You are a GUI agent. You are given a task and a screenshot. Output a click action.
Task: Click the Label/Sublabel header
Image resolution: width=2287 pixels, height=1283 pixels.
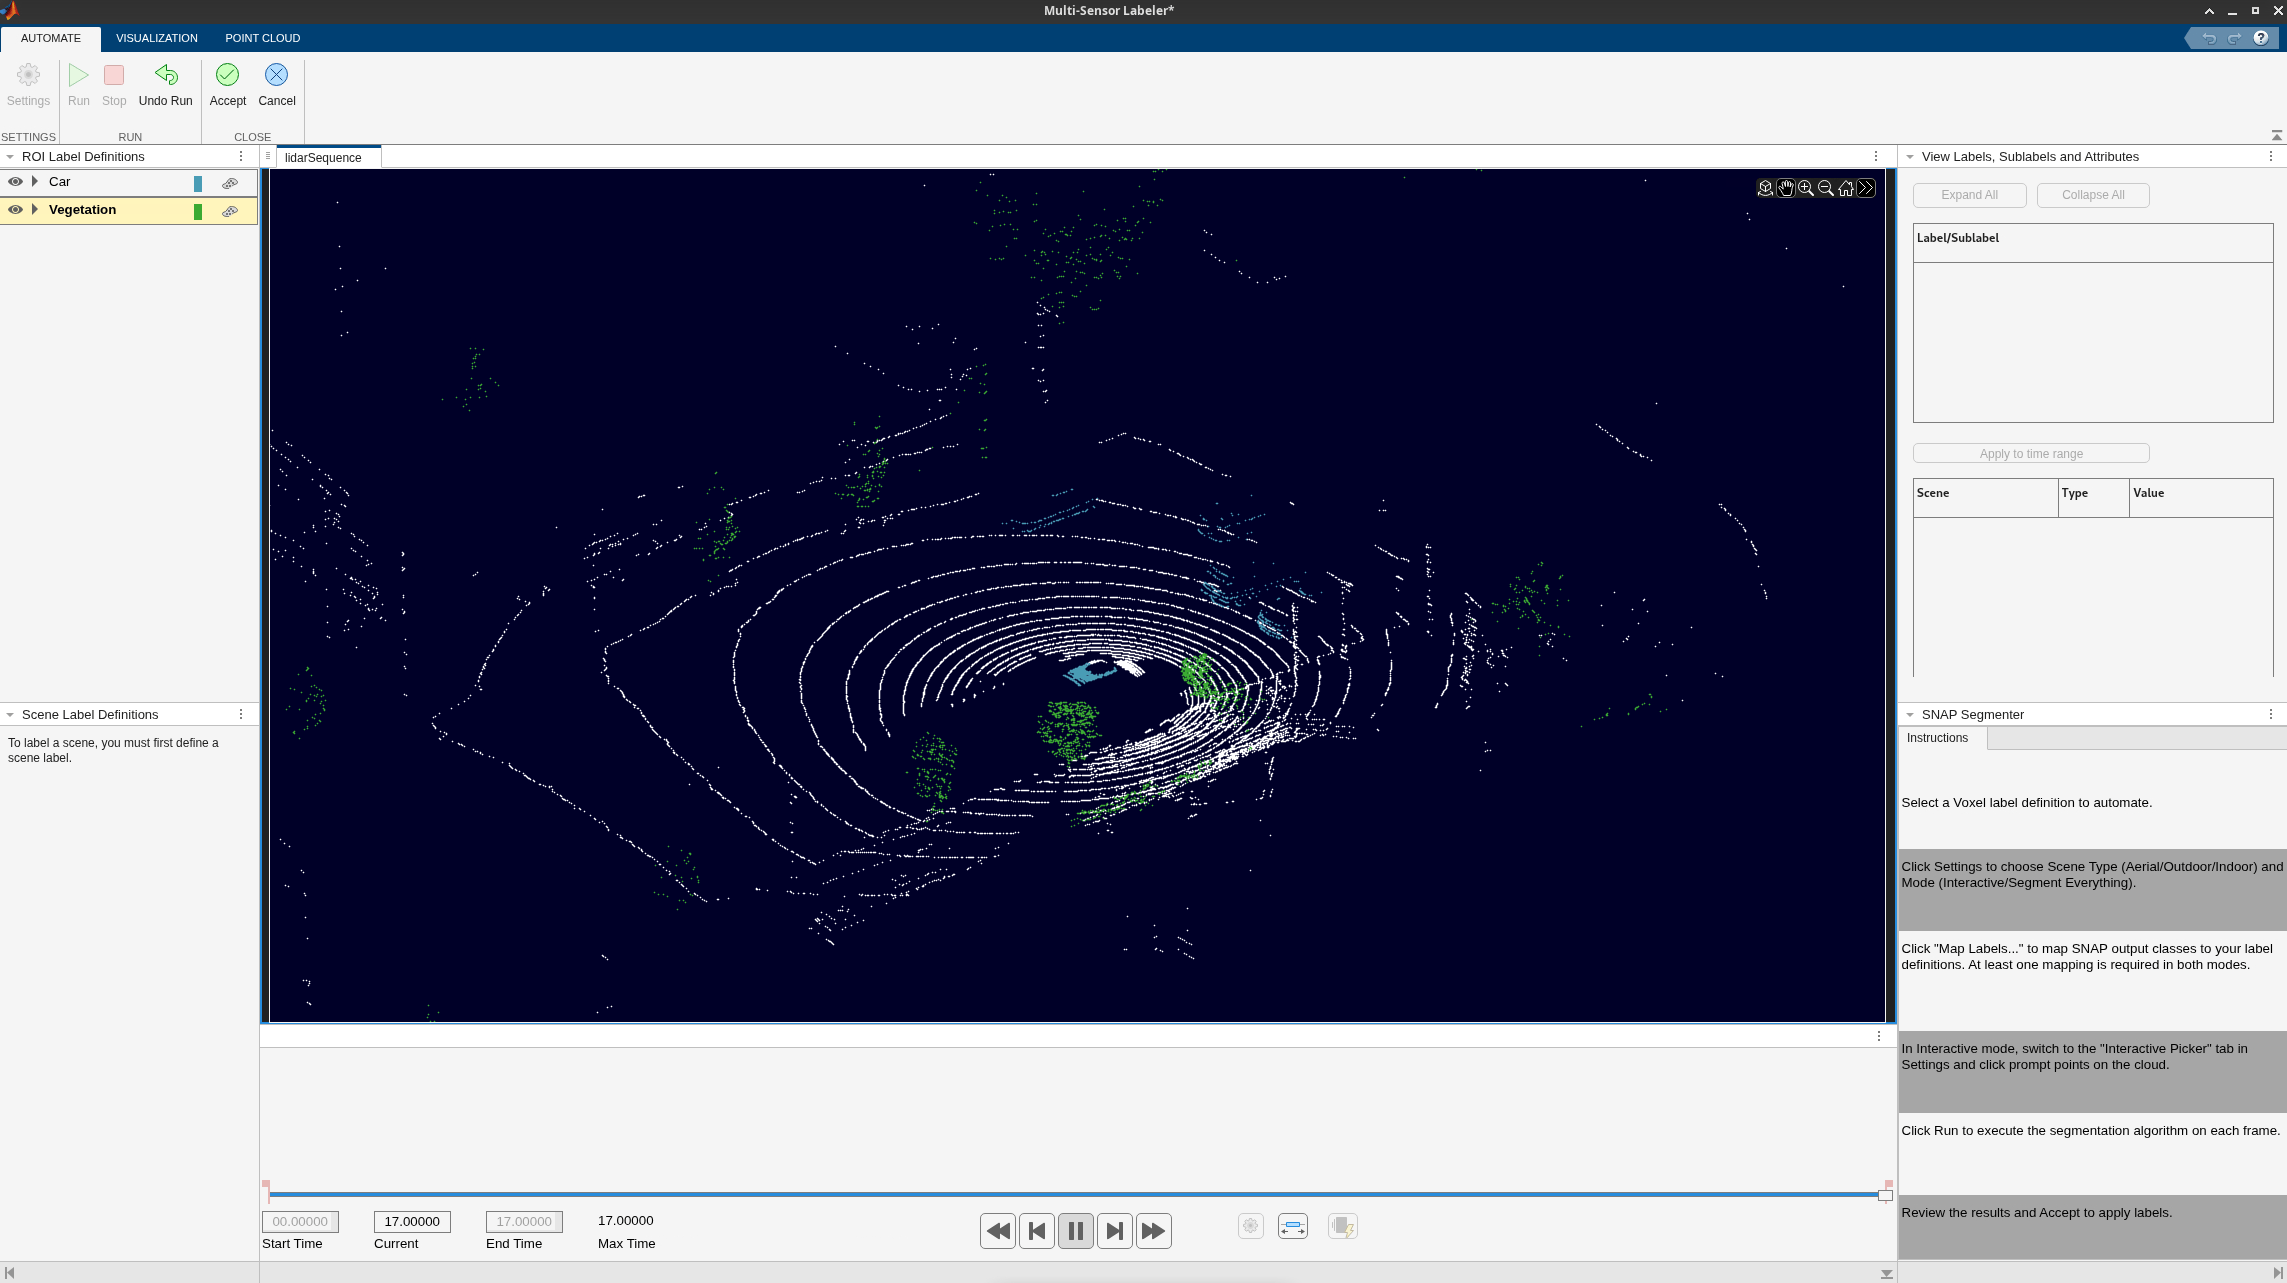[2093, 243]
